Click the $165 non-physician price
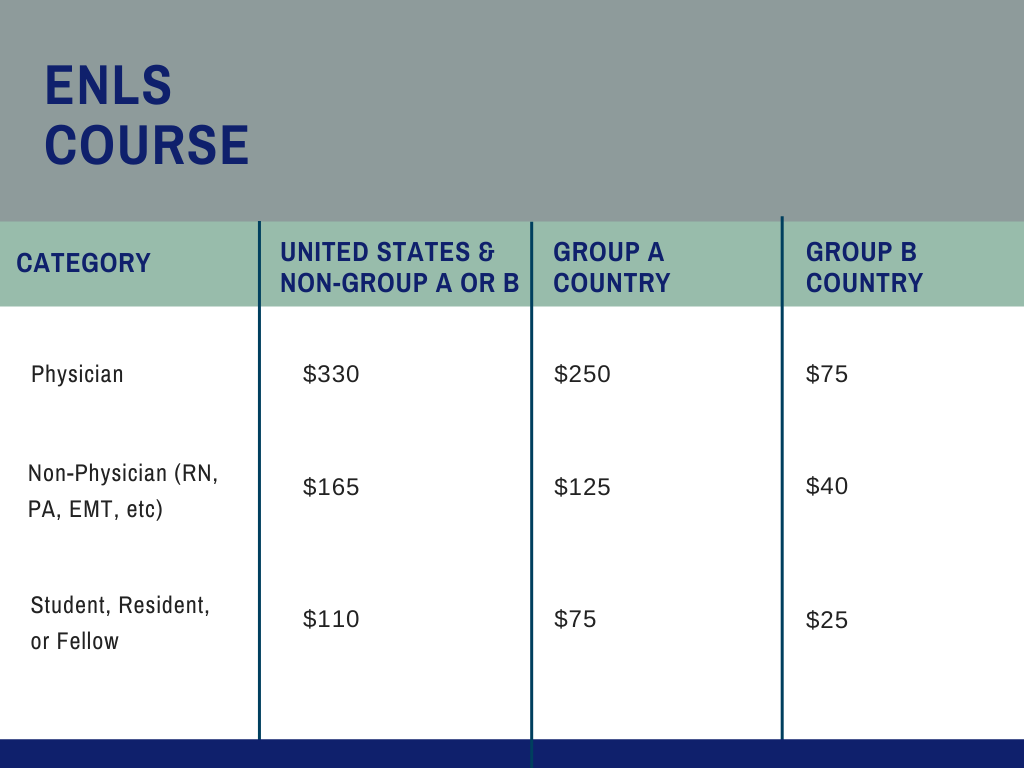 [331, 487]
